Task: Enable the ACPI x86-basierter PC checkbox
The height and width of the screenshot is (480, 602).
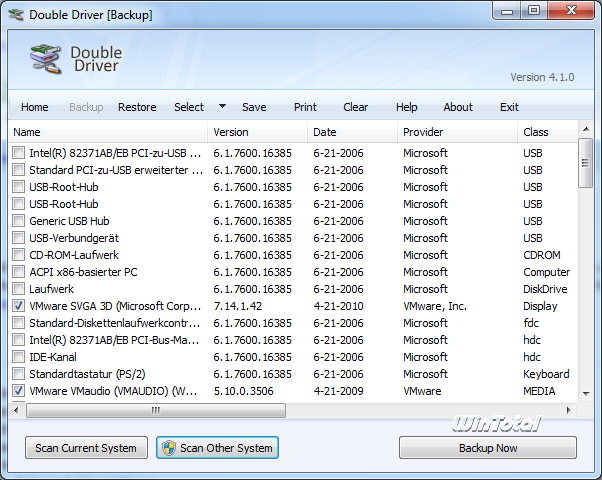Action: 18,272
